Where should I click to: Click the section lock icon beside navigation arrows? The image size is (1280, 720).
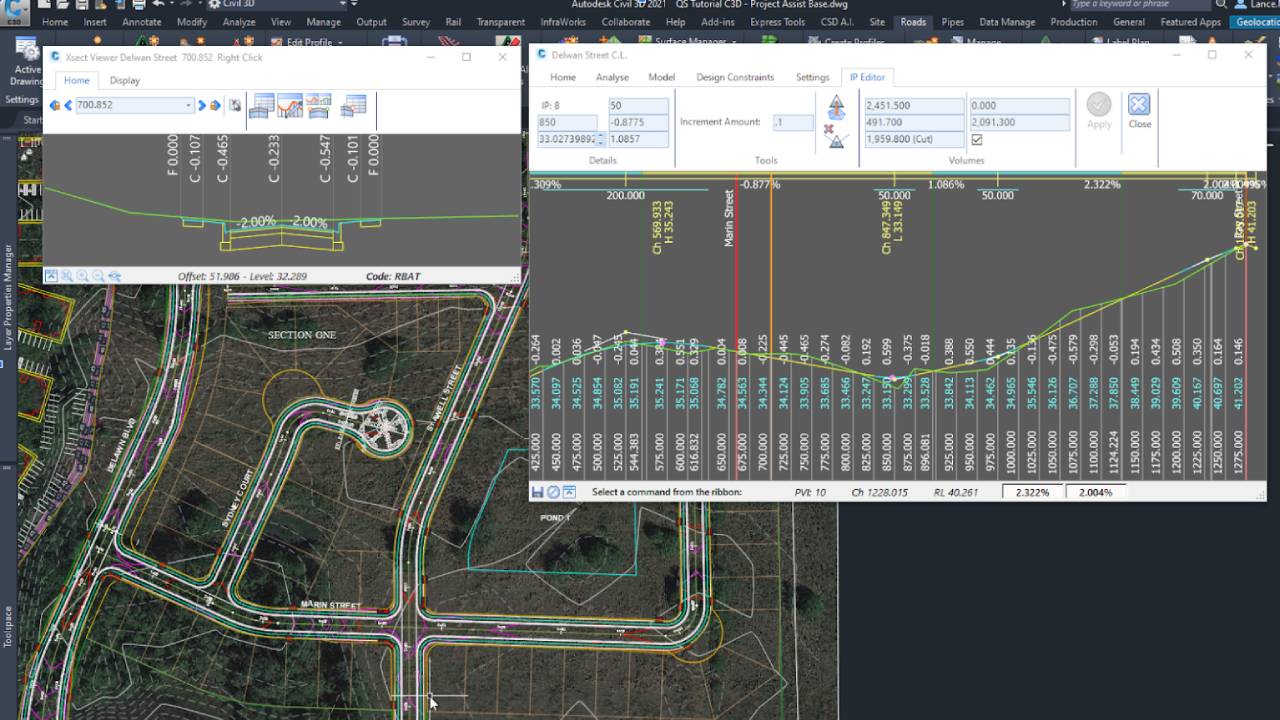235,105
